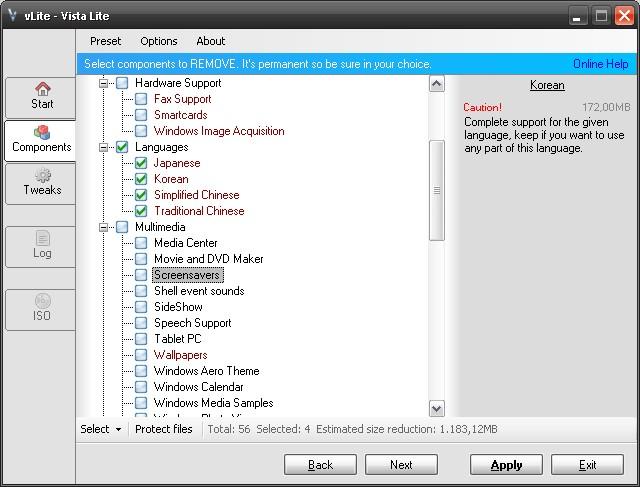Check the Windows Image Acquisition checkbox
Screen dimensions: 640x487
click(x=141, y=131)
